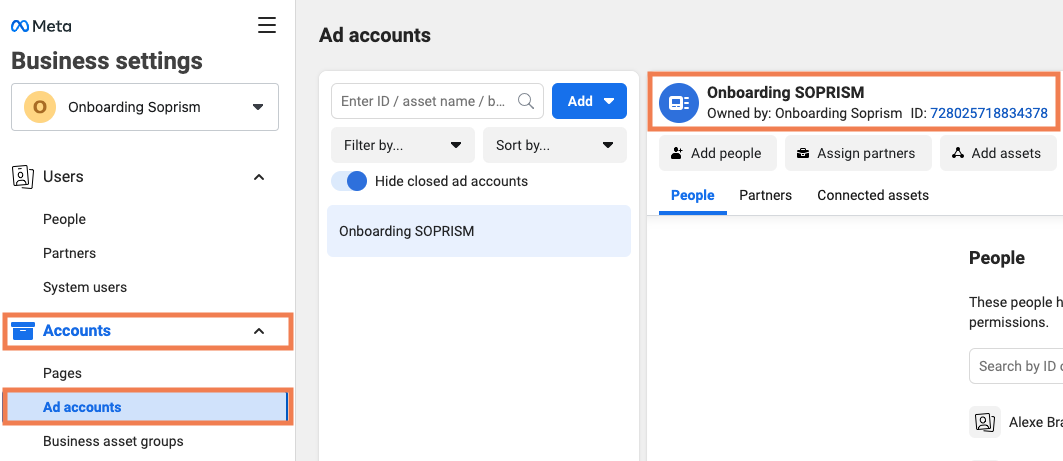Collapse the Accounts section chevron

258,331
